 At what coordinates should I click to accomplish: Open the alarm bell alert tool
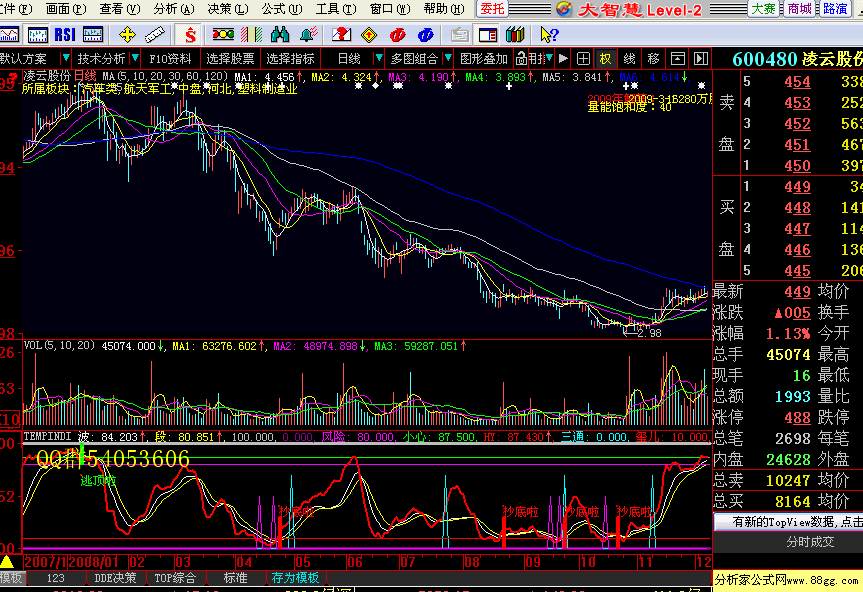click(x=309, y=35)
